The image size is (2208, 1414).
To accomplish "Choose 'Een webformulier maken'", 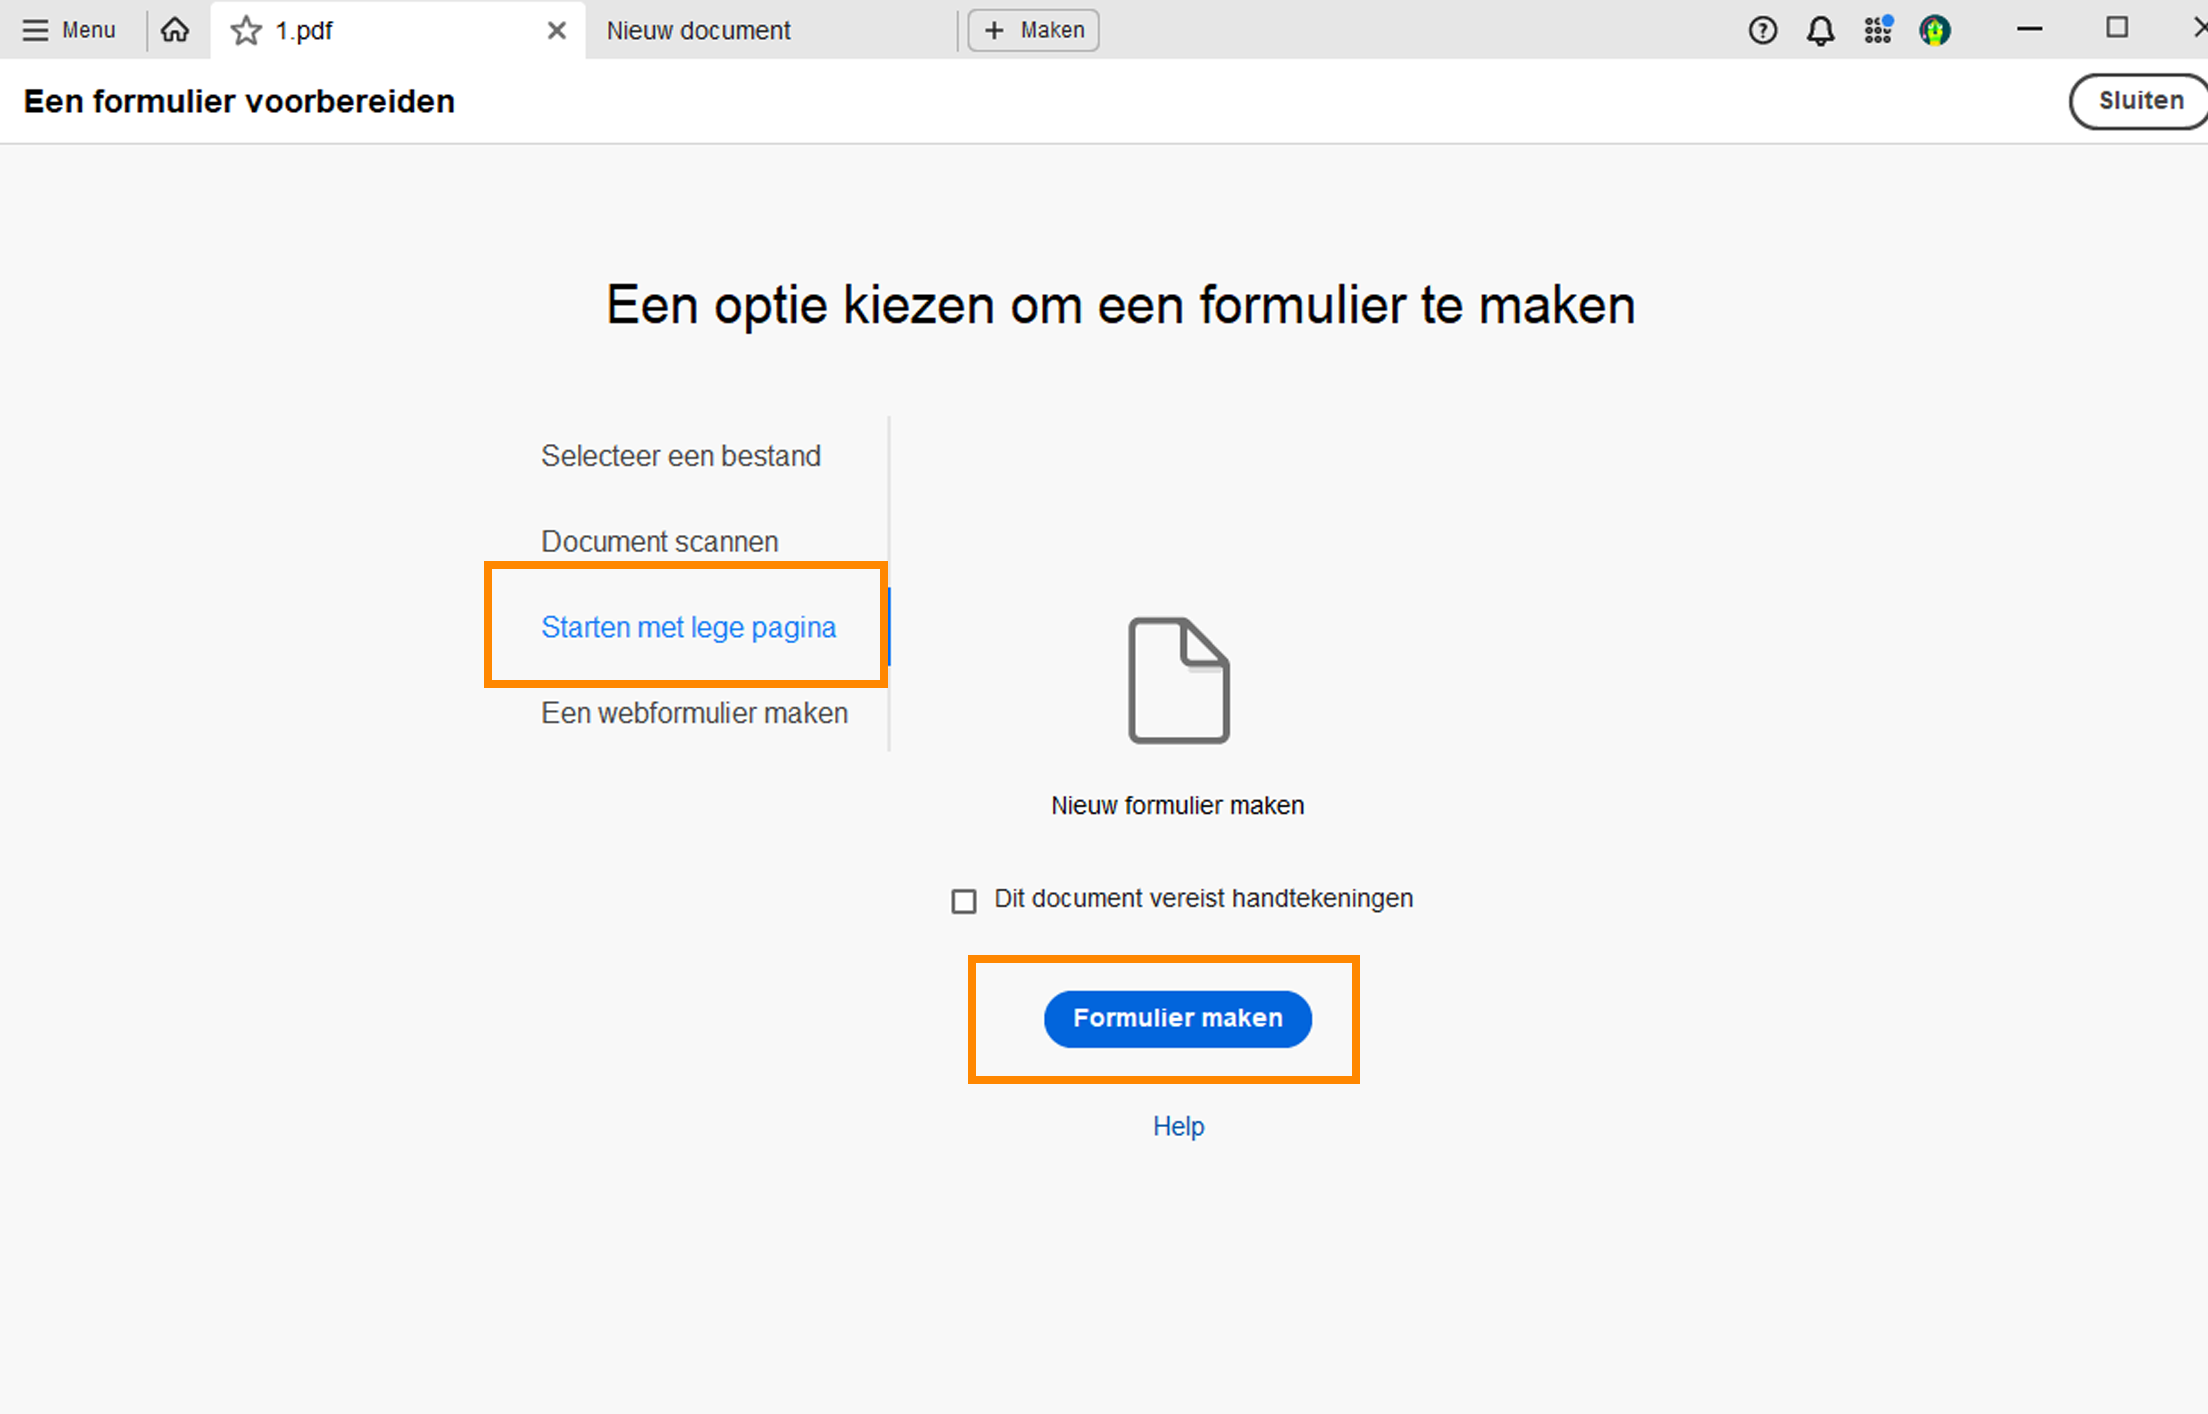I will [694, 712].
